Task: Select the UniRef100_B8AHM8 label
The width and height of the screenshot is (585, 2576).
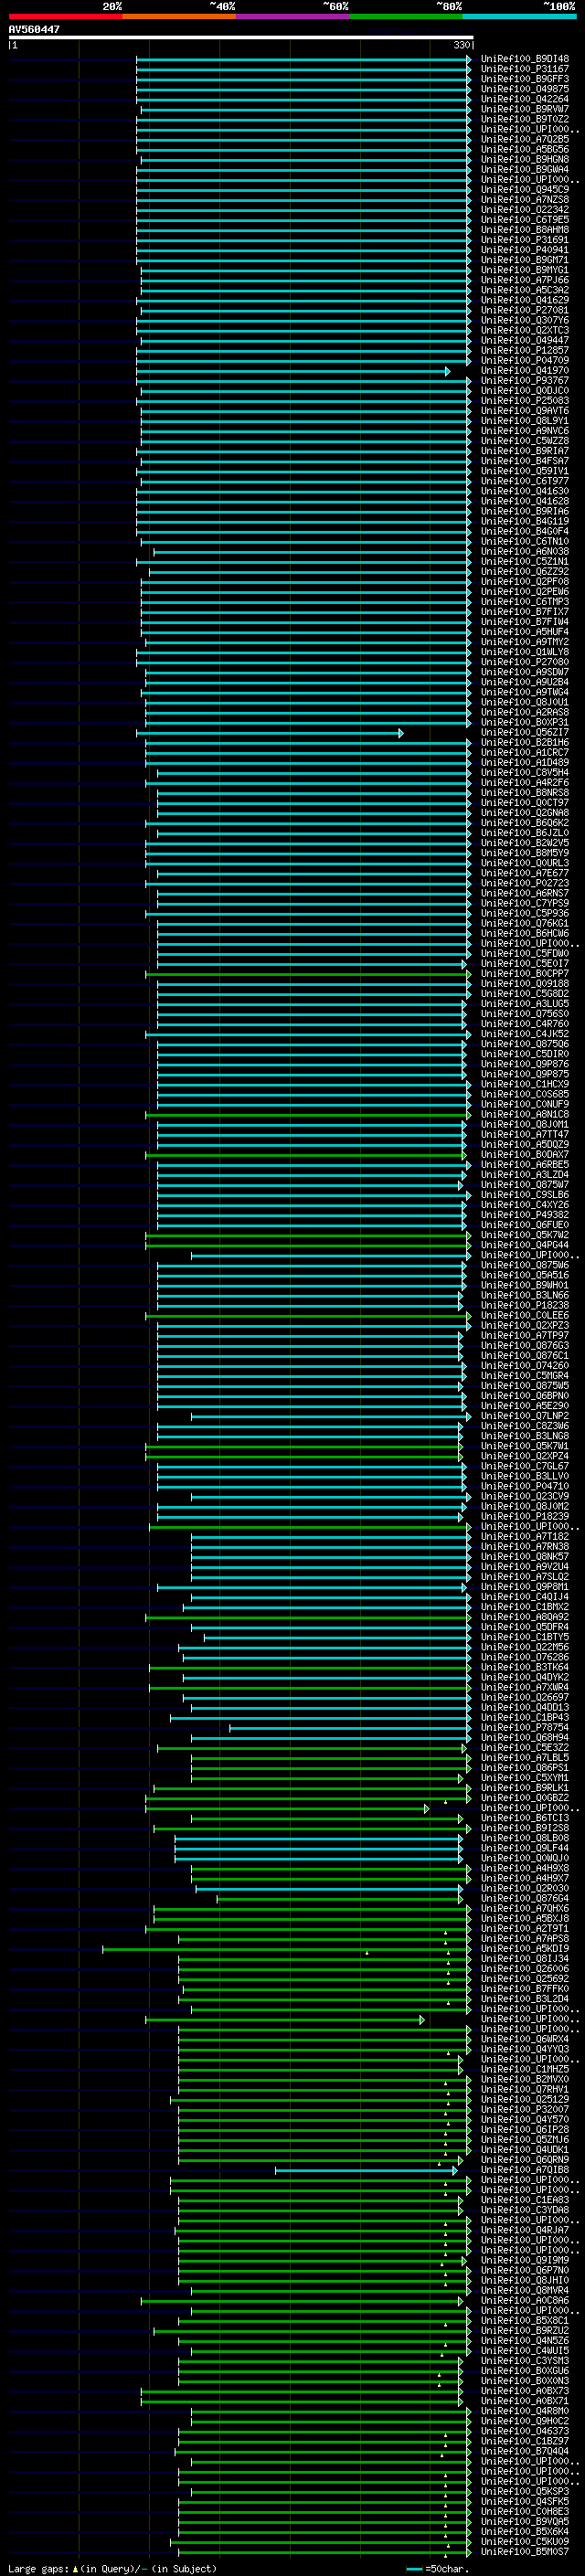Action: click(525, 230)
